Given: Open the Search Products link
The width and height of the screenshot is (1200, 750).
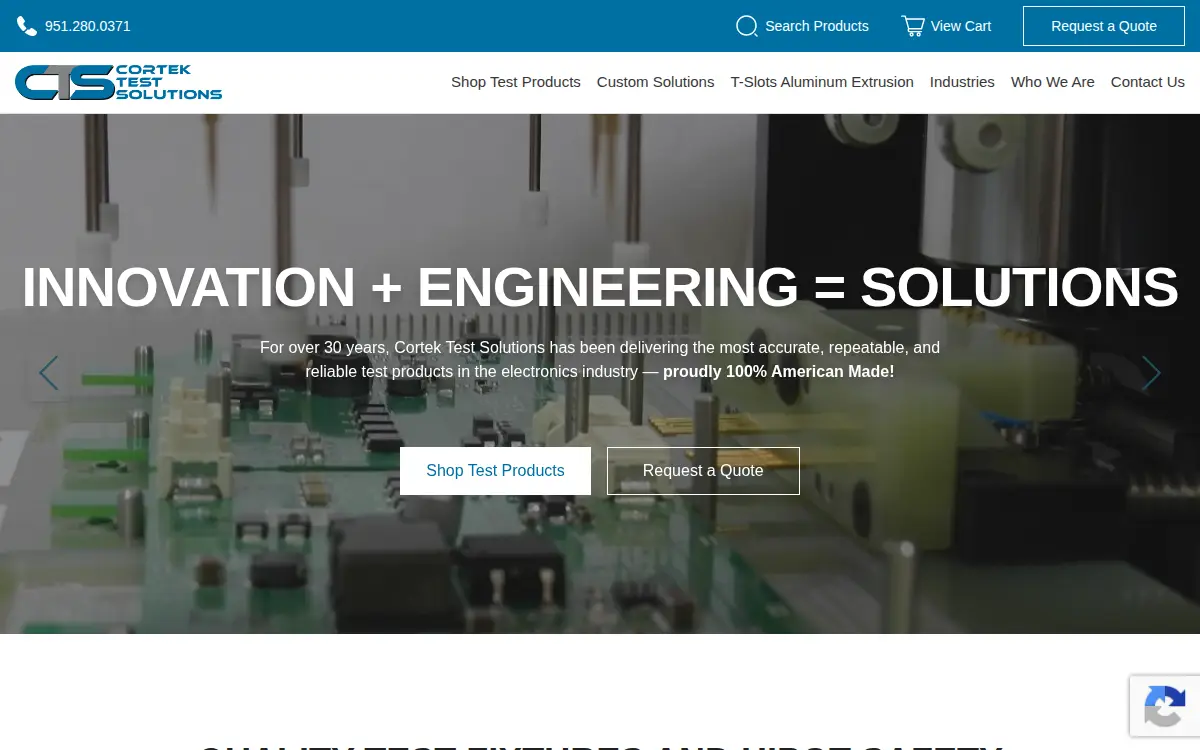Looking at the screenshot, I should click(x=817, y=26).
